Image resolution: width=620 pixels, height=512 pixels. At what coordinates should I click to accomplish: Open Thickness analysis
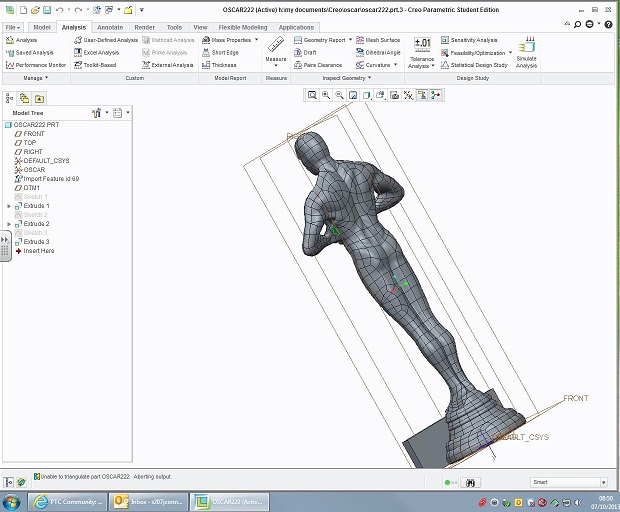(219, 65)
